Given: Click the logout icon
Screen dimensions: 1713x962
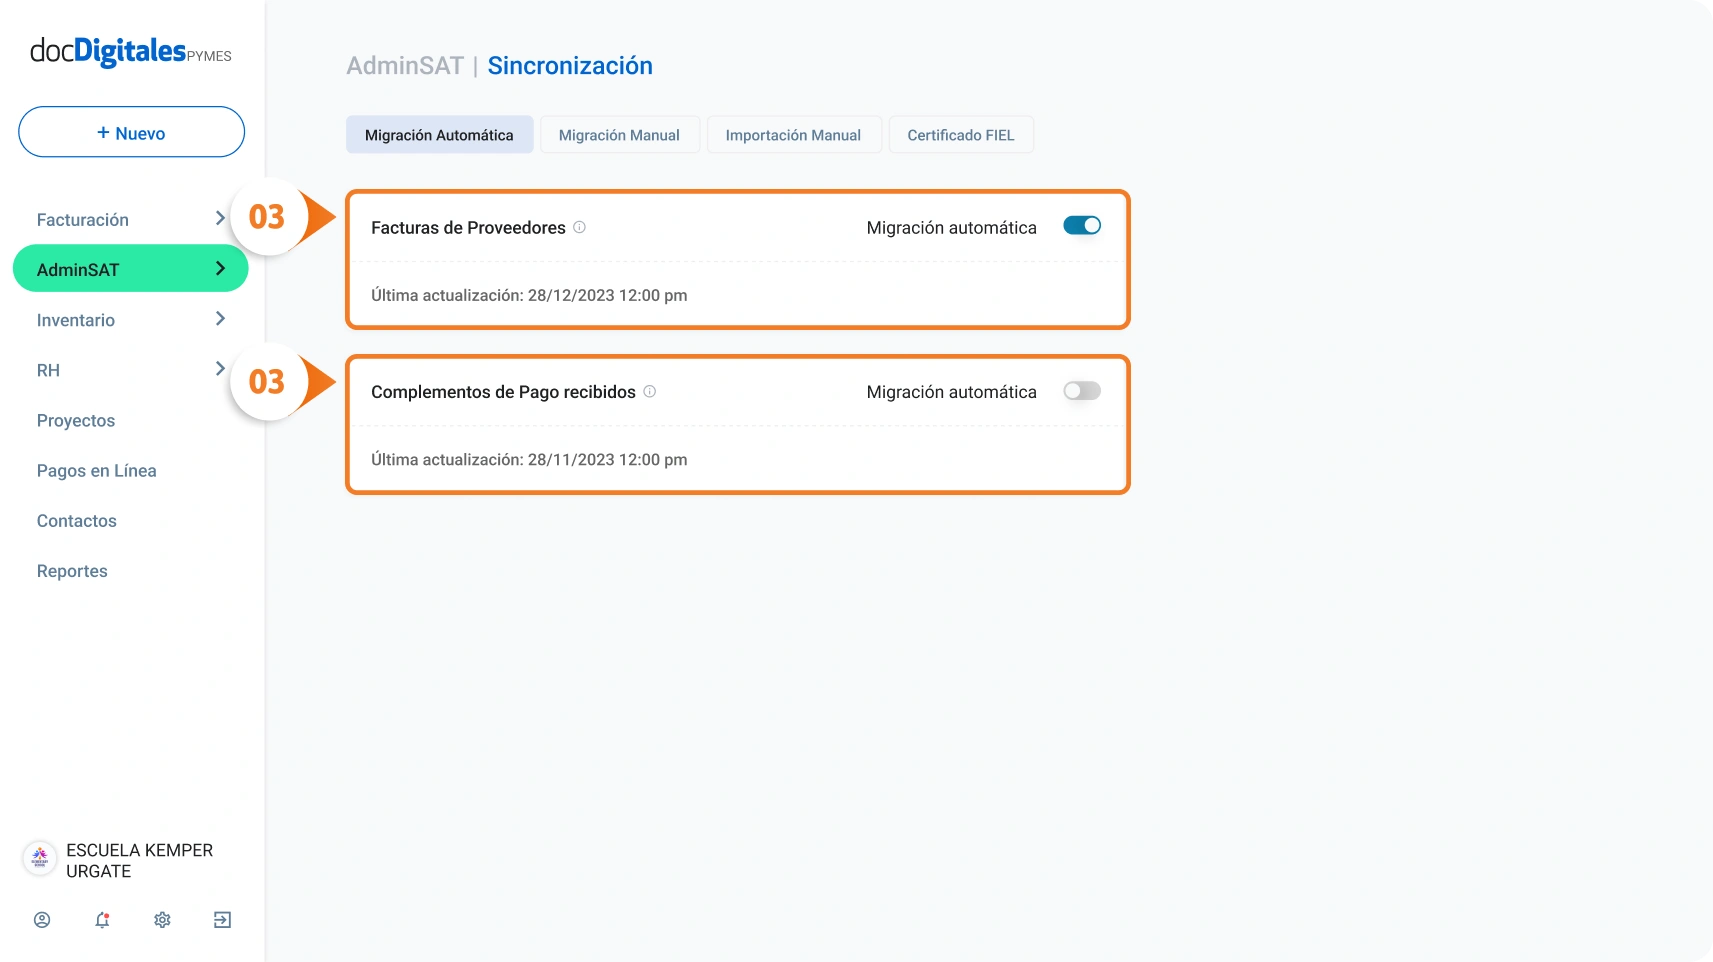Looking at the screenshot, I should click(222, 920).
